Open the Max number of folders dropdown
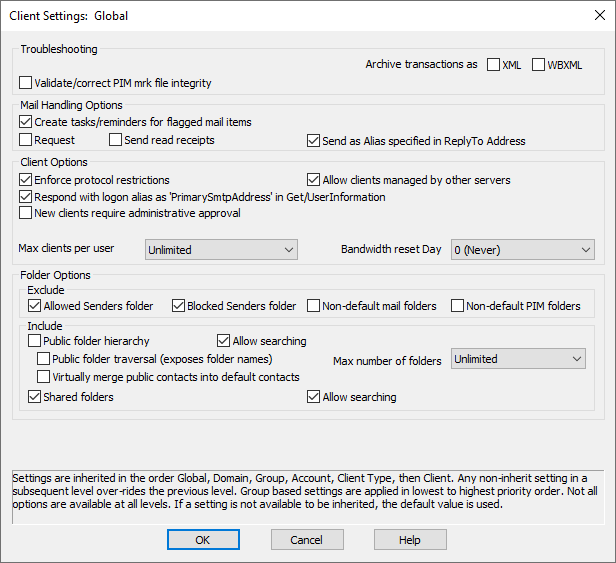The height and width of the screenshot is (563, 616). pos(518,359)
